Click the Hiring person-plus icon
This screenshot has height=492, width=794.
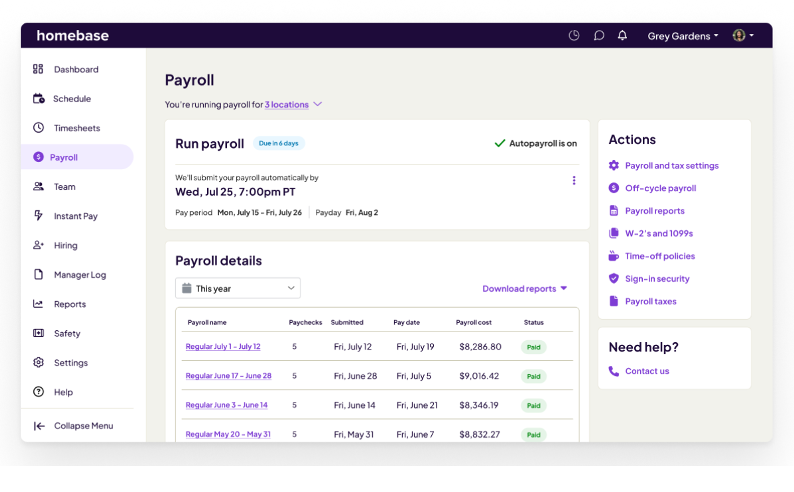38,245
